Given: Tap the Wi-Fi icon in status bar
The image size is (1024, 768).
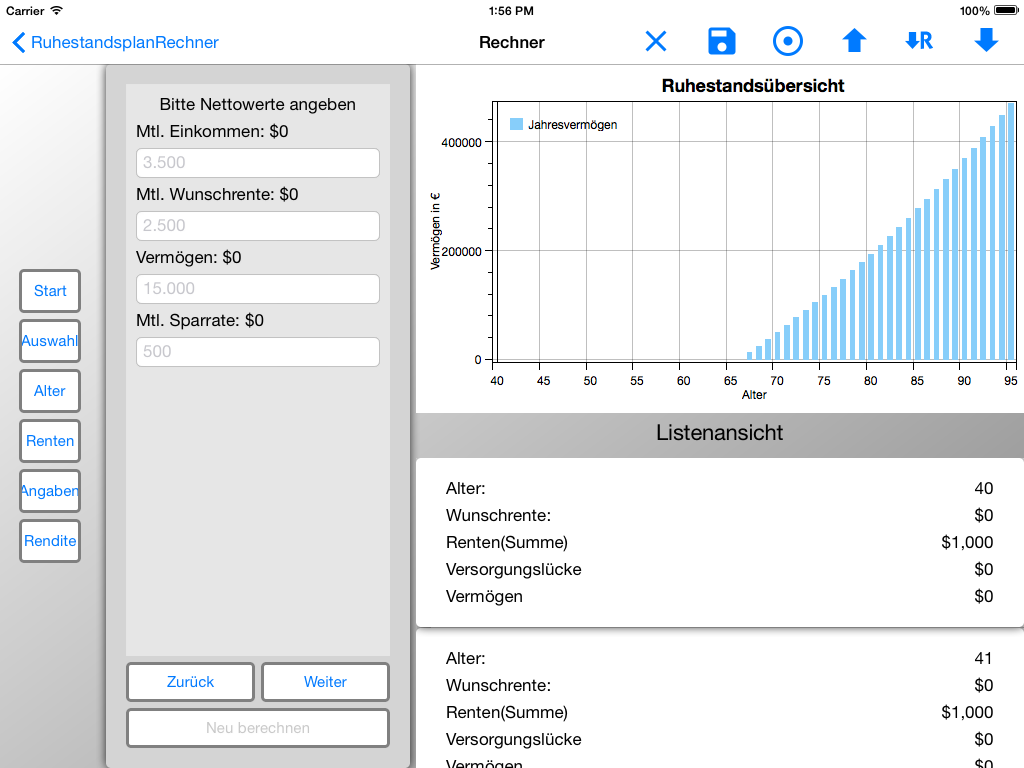Looking at the screenshot, I should point(57,10).
